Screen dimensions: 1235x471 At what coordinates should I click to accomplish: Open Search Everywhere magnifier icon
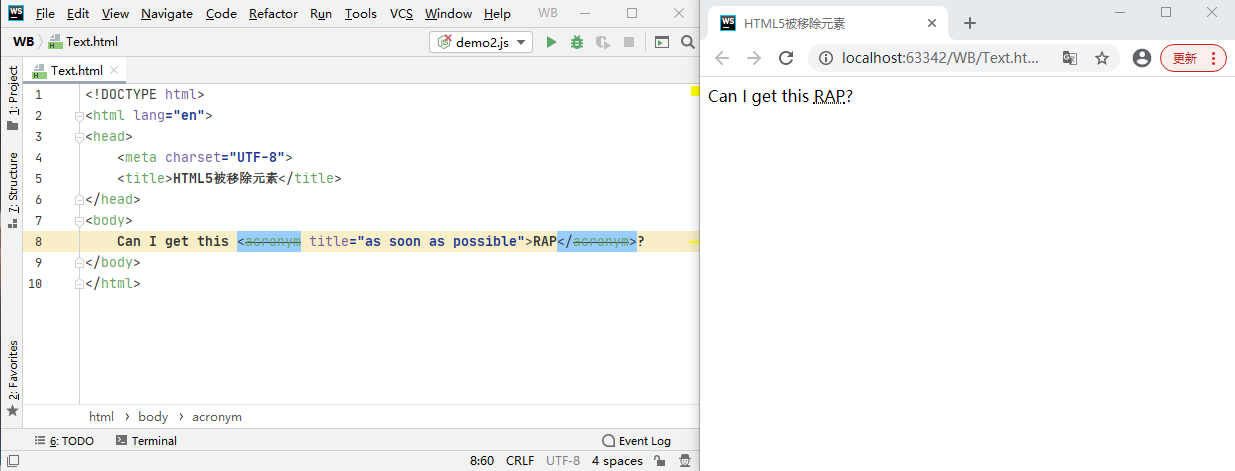(687, 42)
